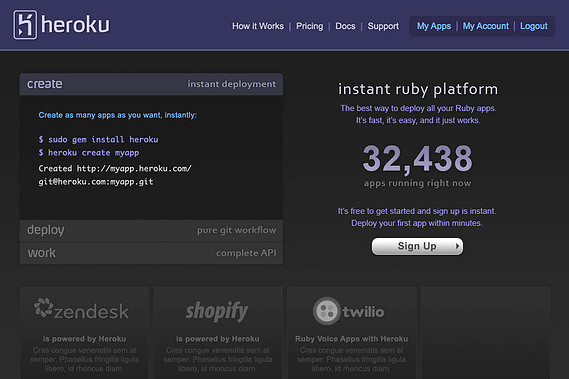The height and width of the screenshot is (379, 569).
Task: Click the arrow on Sign Up button
Action: 457,246
